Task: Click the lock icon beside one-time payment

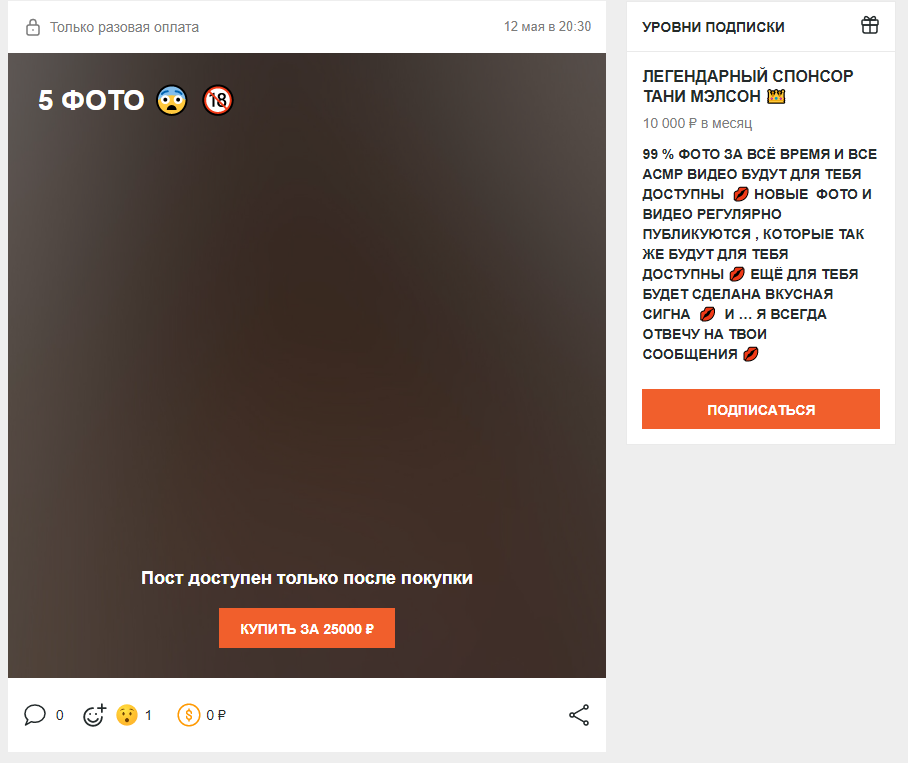Action: (x=33, y=27)
